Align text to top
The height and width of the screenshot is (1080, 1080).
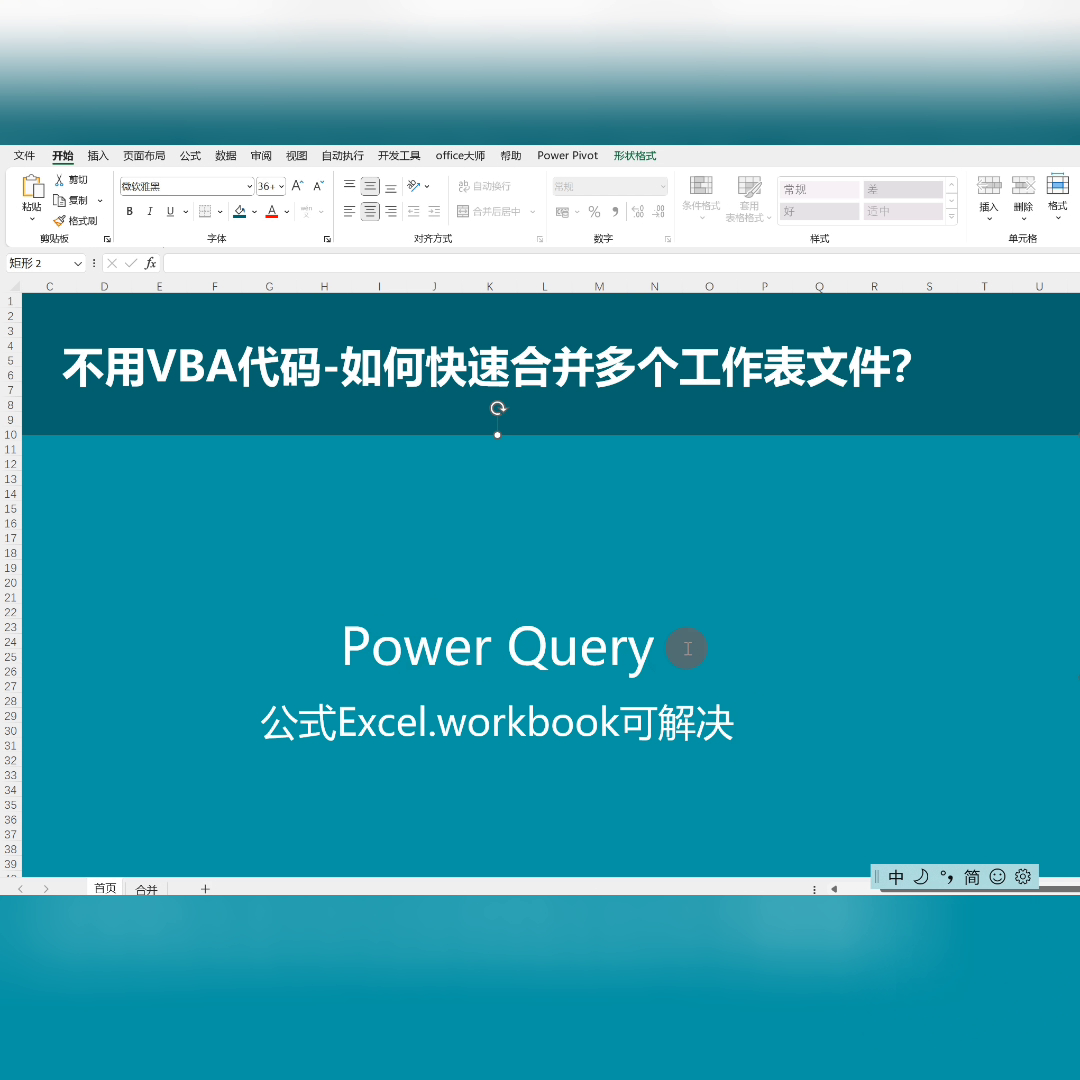click(x=349, y=186)
